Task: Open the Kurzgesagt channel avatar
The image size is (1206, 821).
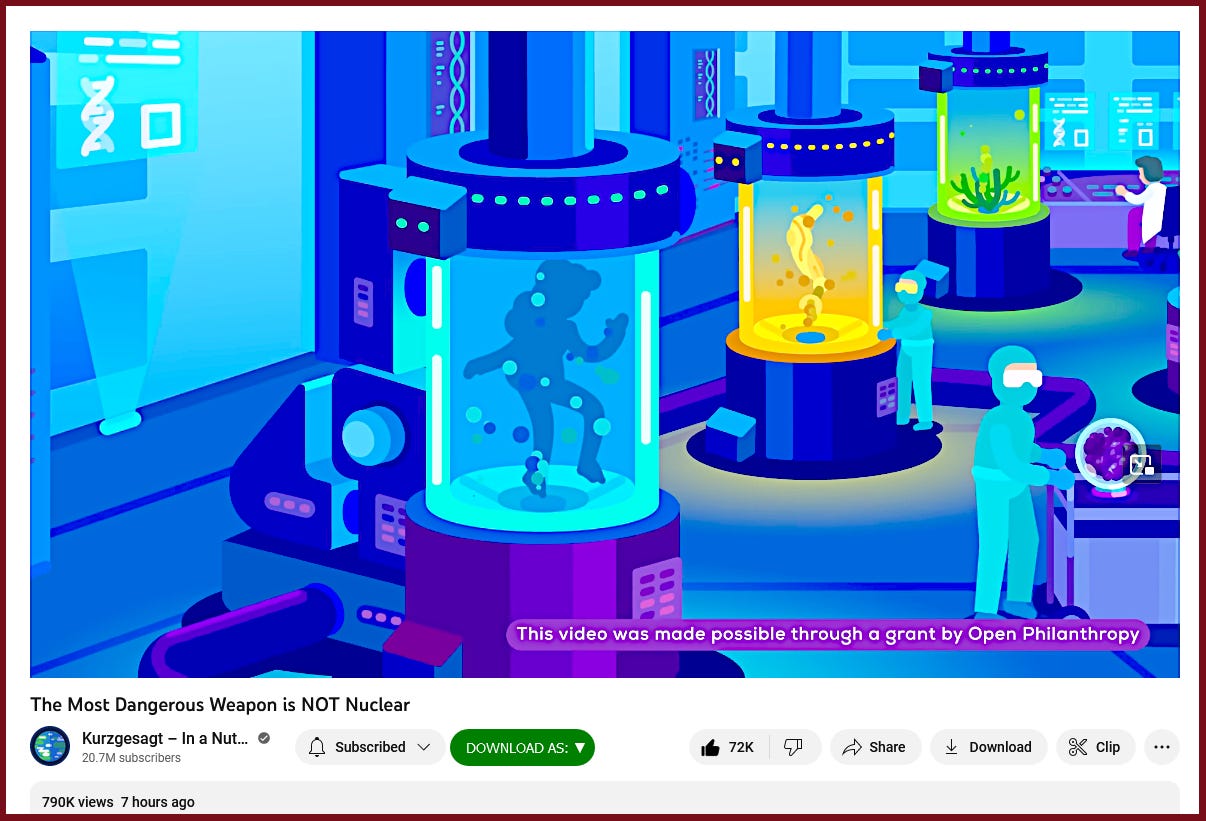Action: (50, 746)
